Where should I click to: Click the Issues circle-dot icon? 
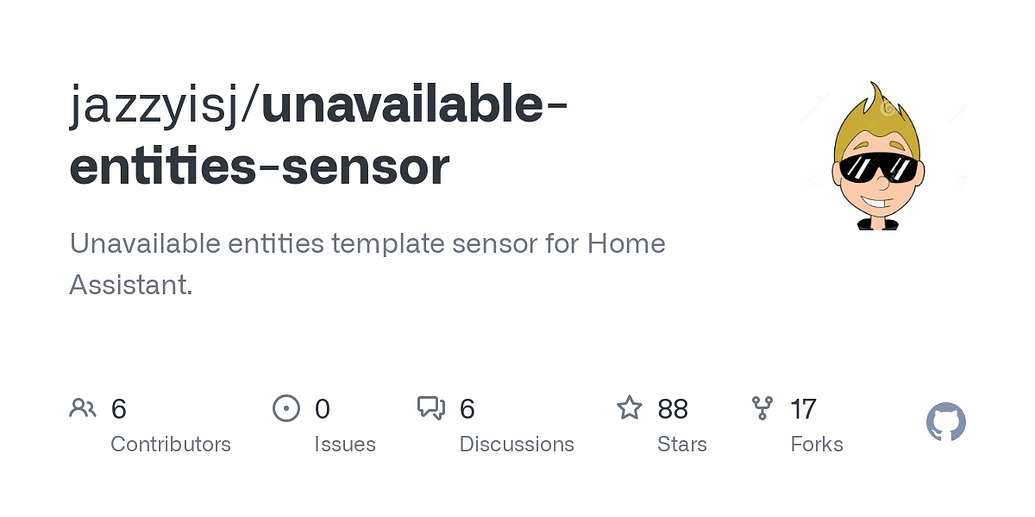286,408
